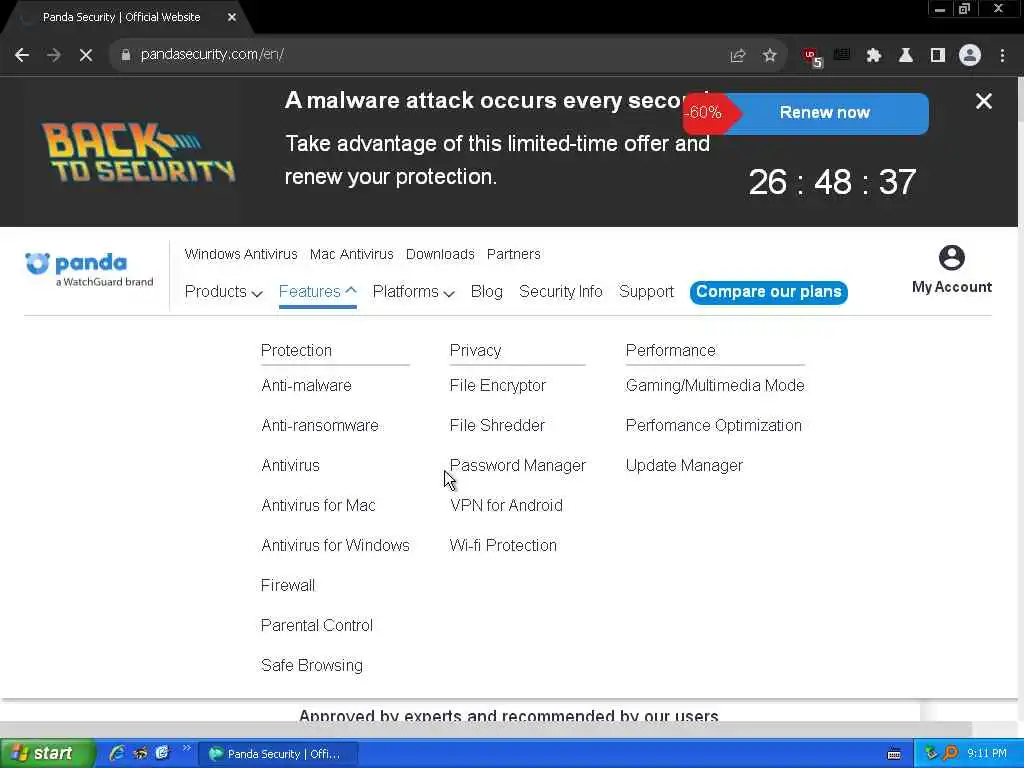Open the uBlock extension icon
1024x768 pixels.
point(812,57)
